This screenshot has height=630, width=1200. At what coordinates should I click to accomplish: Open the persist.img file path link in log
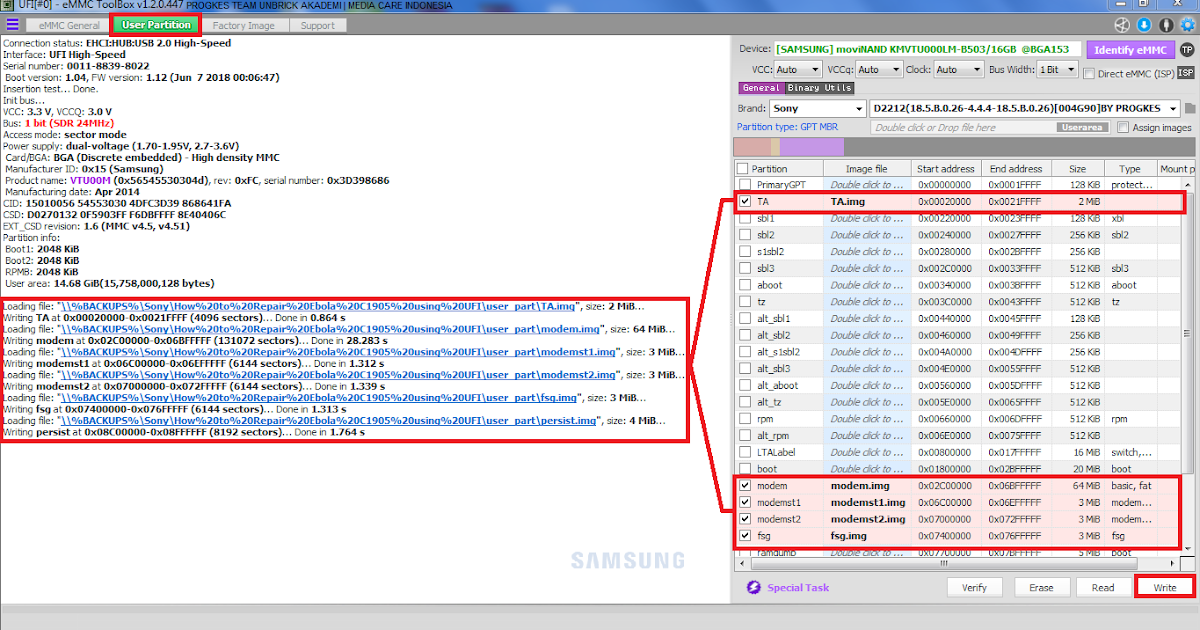tap(330, 421)
